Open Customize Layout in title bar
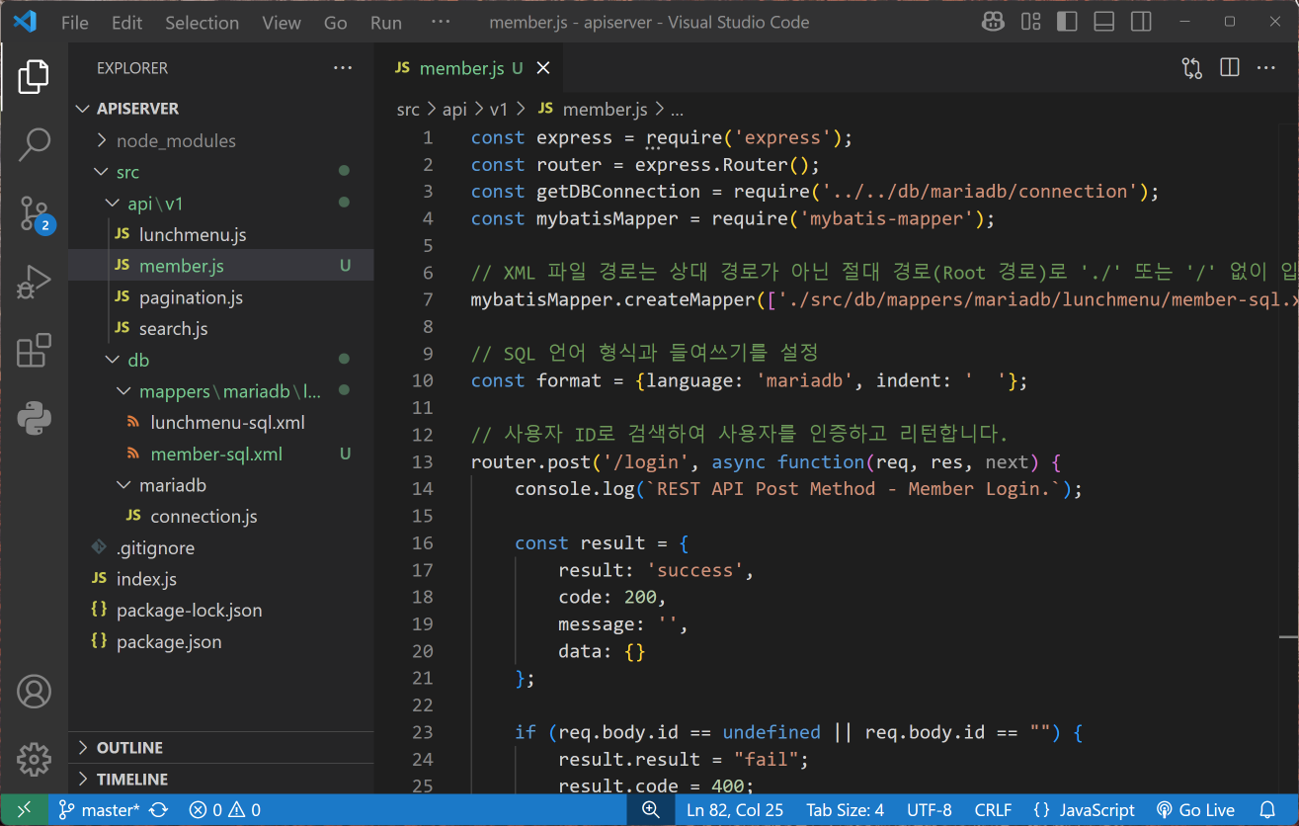The image size is (1299, 826). click(1031, 21)
